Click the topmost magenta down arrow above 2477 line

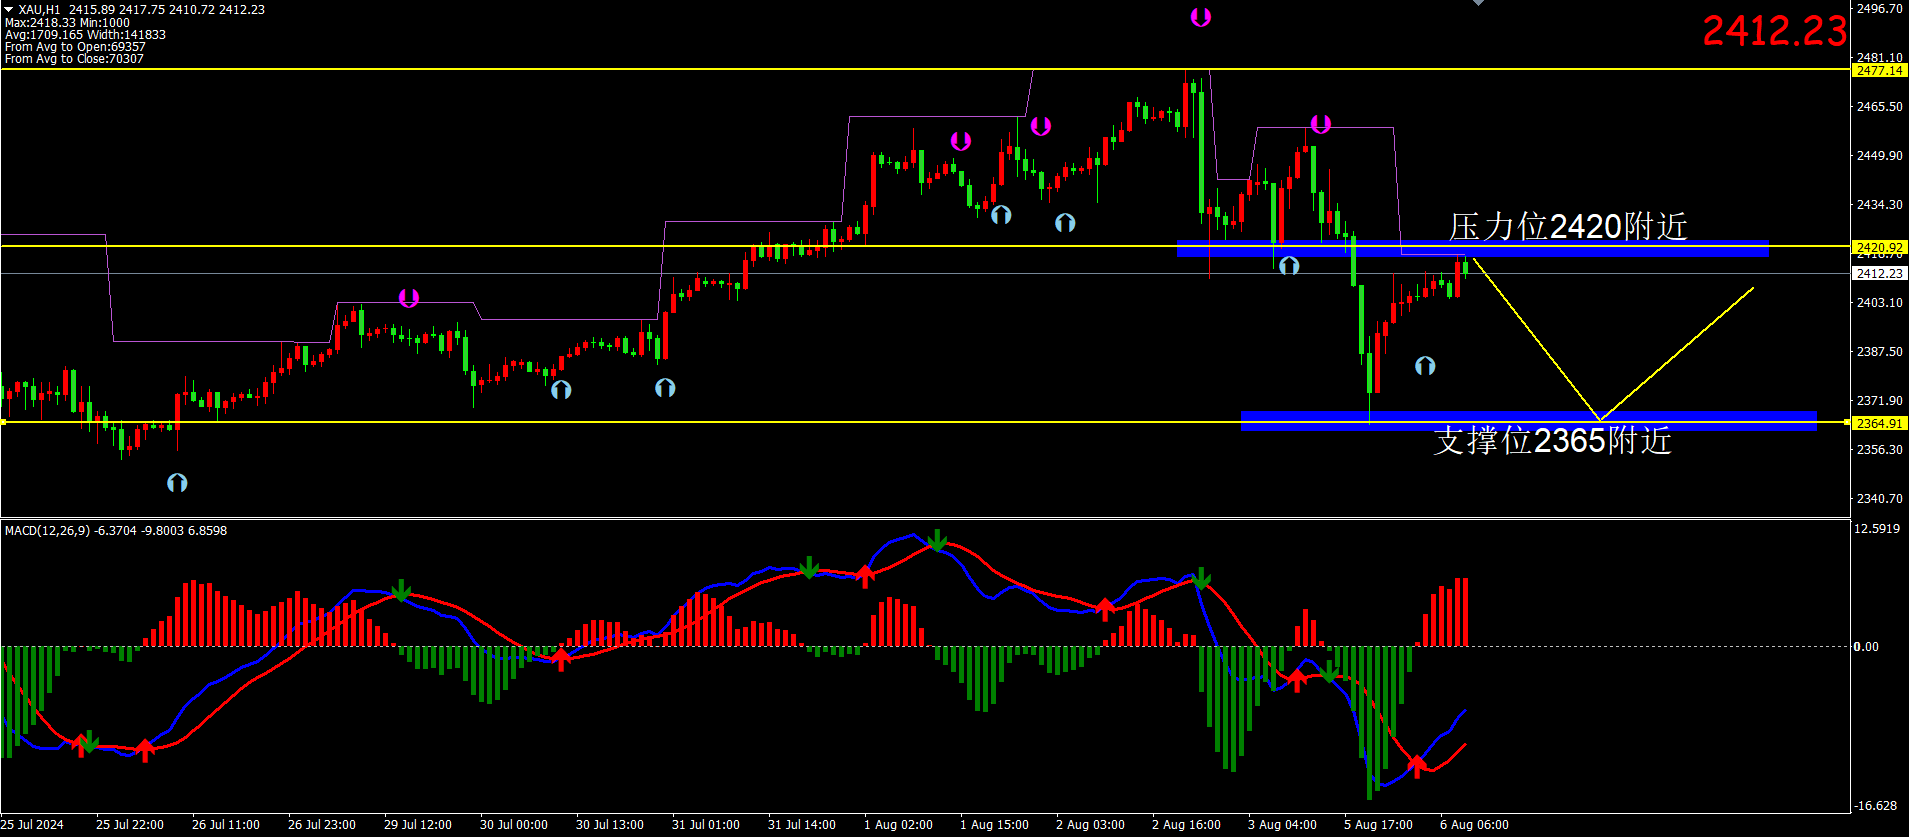pyautogui.click(x=1200, y=17)
